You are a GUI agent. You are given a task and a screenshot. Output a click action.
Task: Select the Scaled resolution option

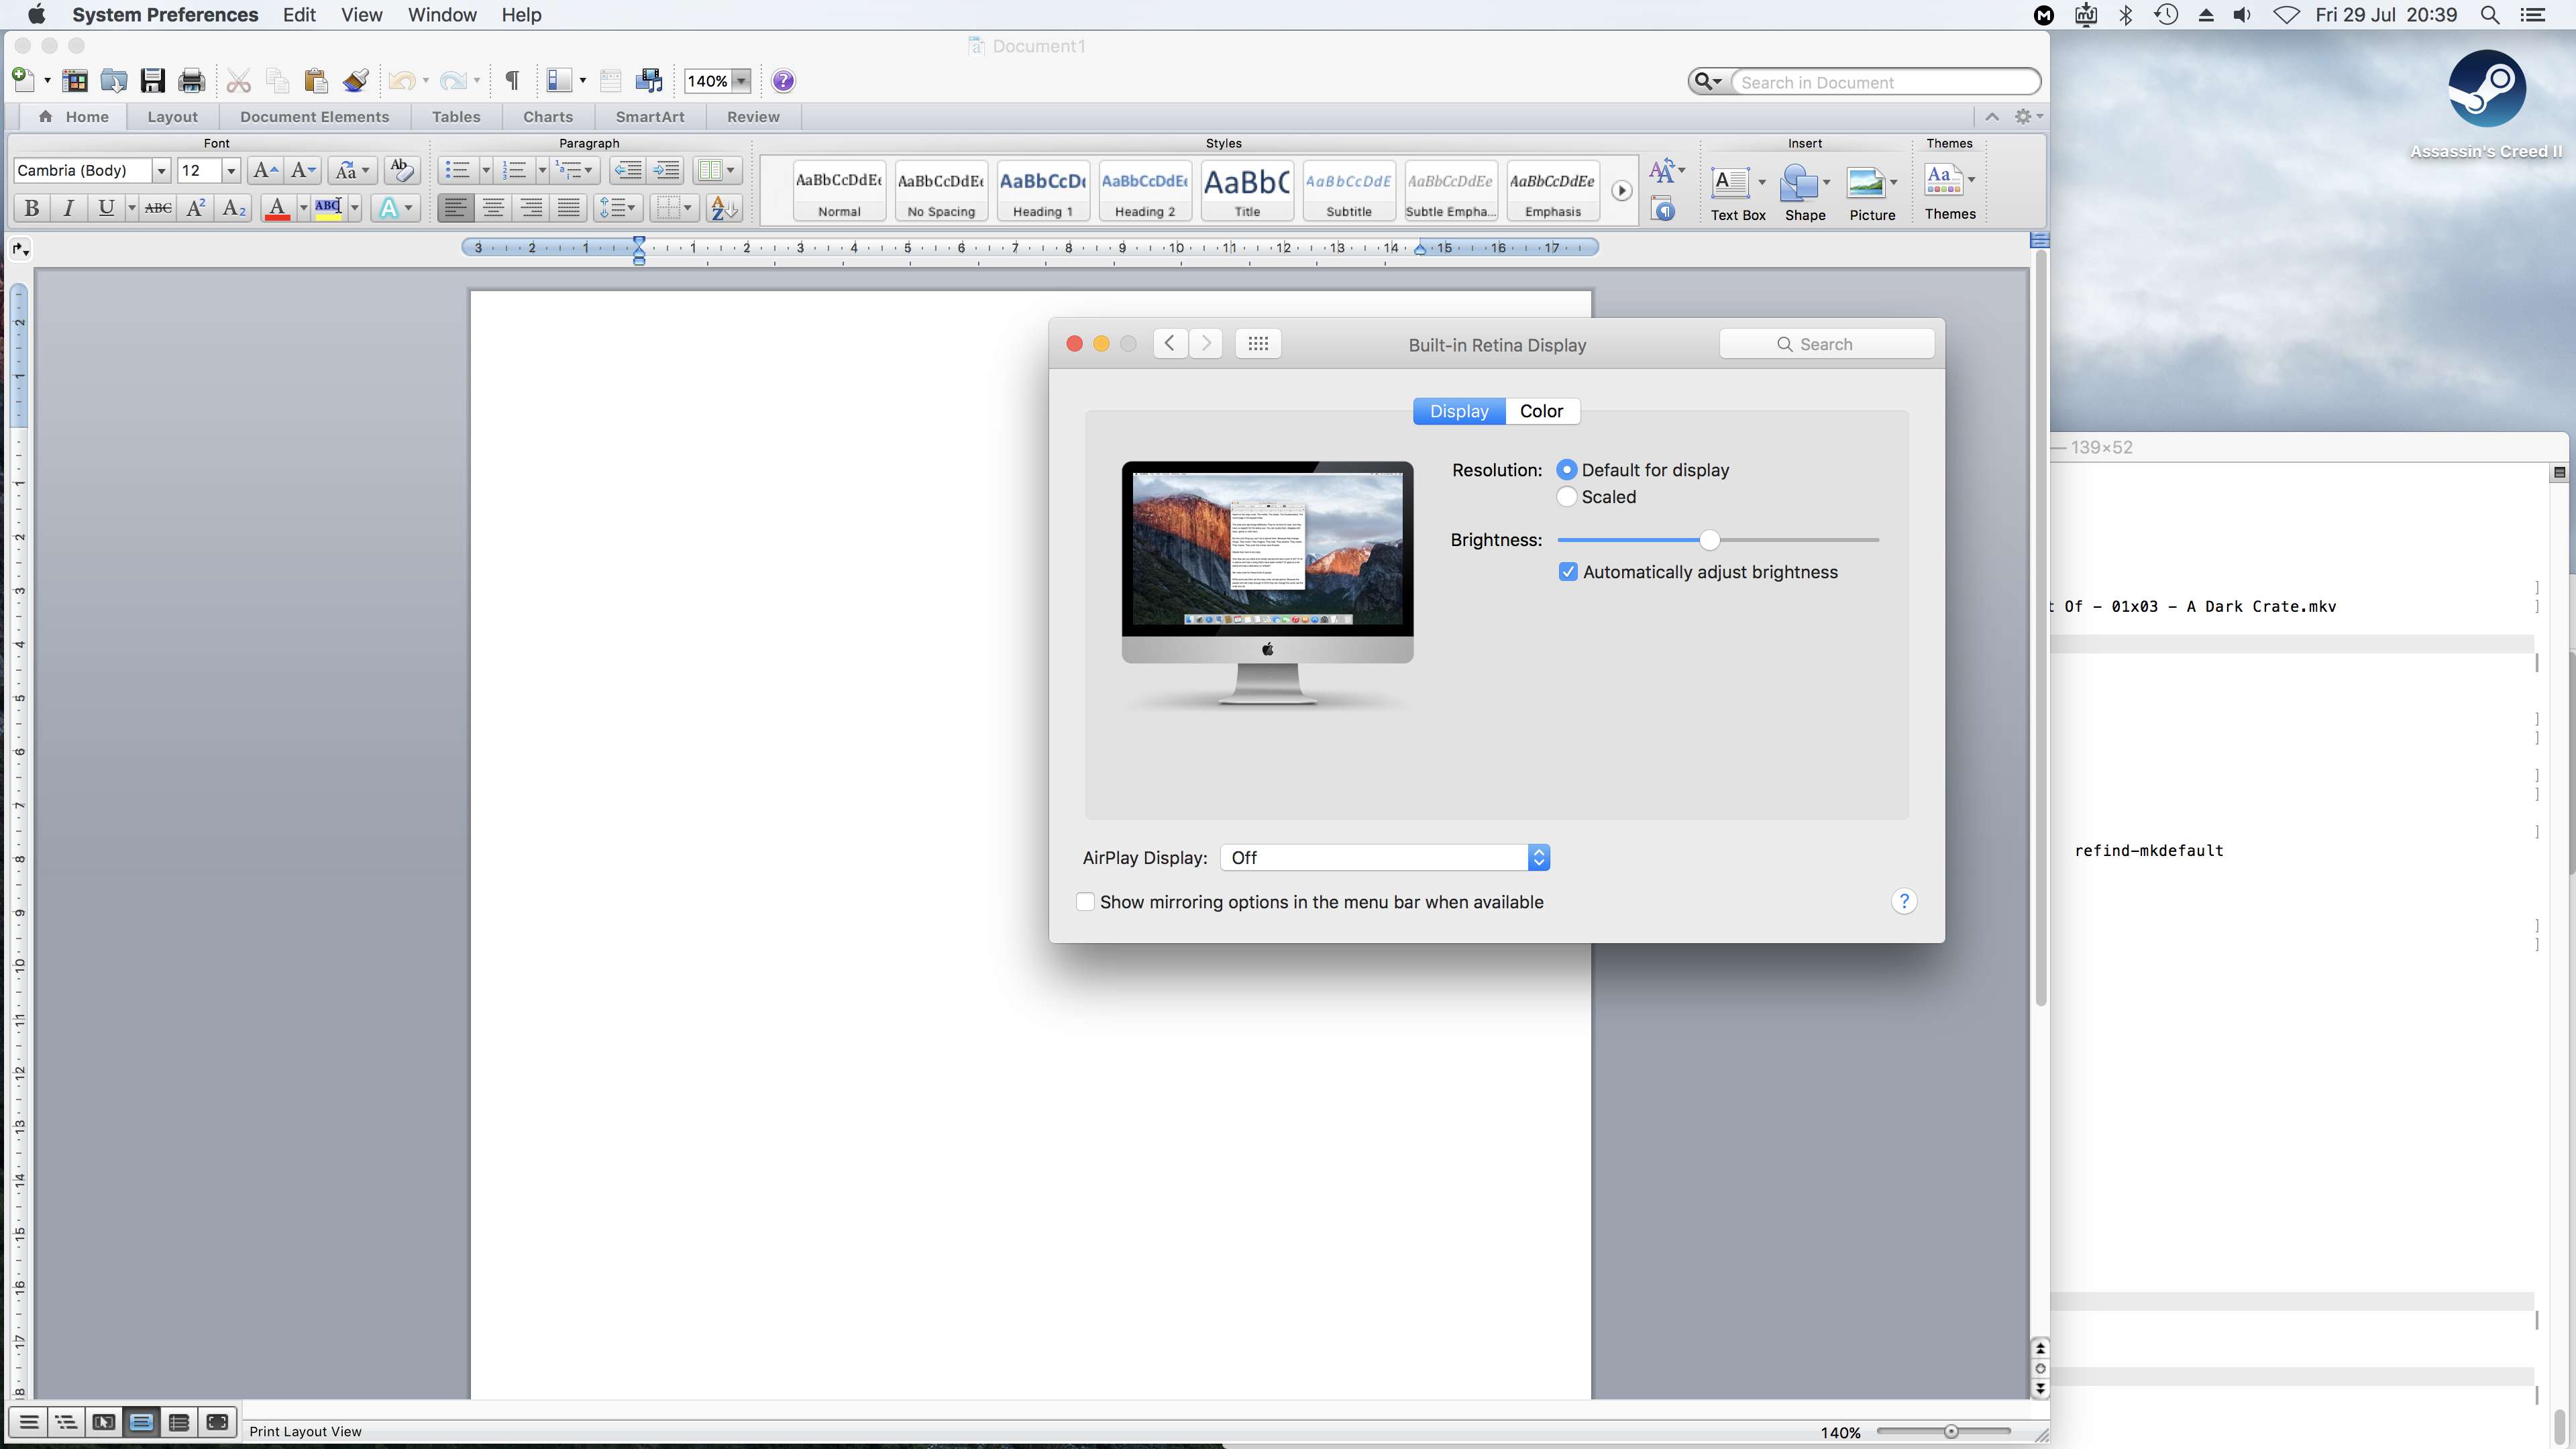(1567, 497)
